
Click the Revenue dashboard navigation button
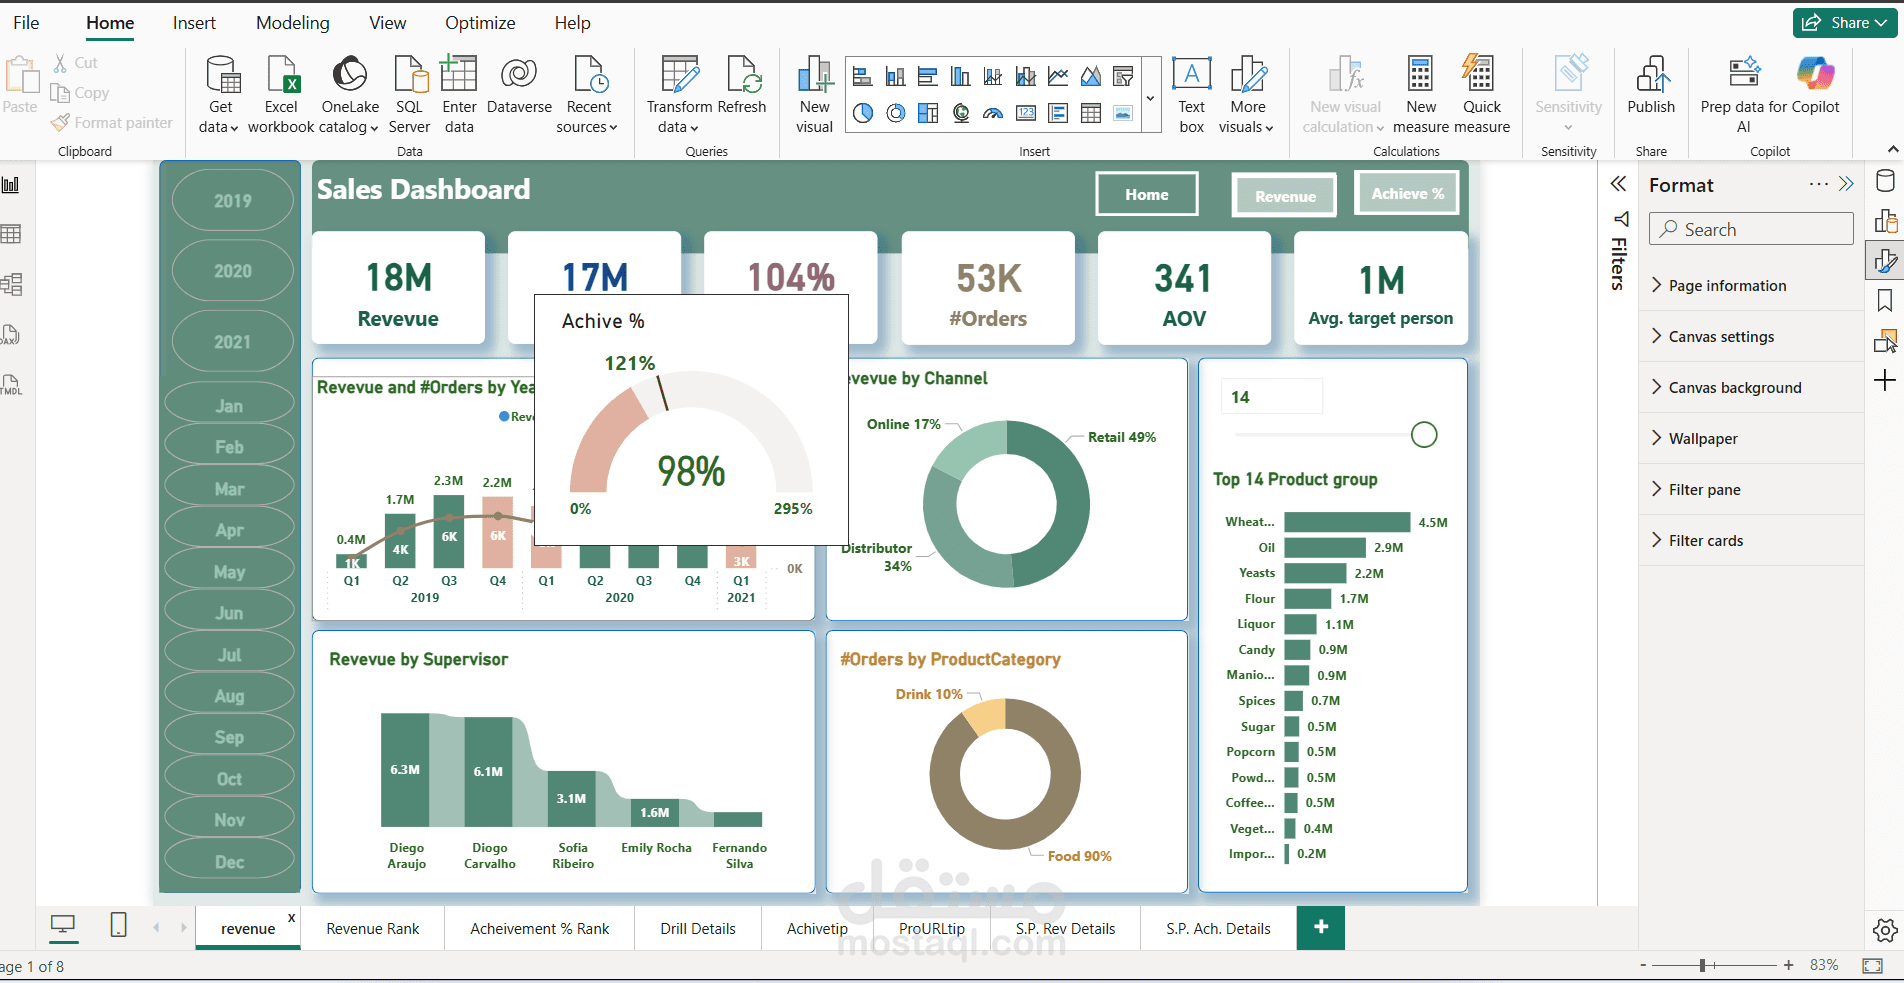click(1285, 196)
